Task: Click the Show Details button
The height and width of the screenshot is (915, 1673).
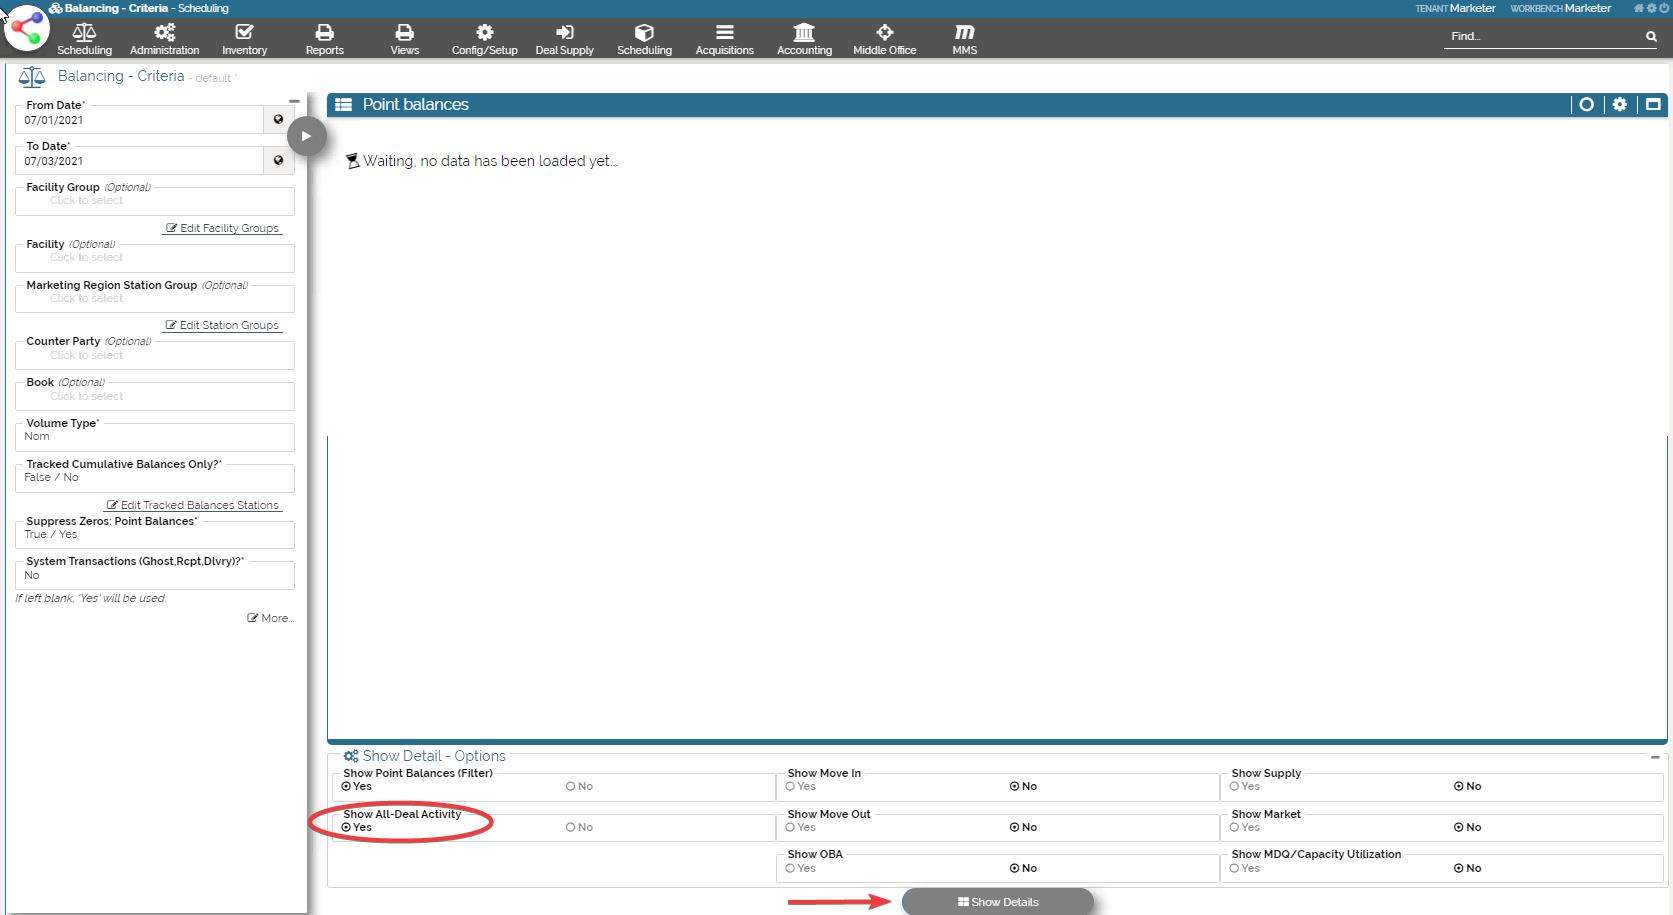Action: click(x=997, y=902)
